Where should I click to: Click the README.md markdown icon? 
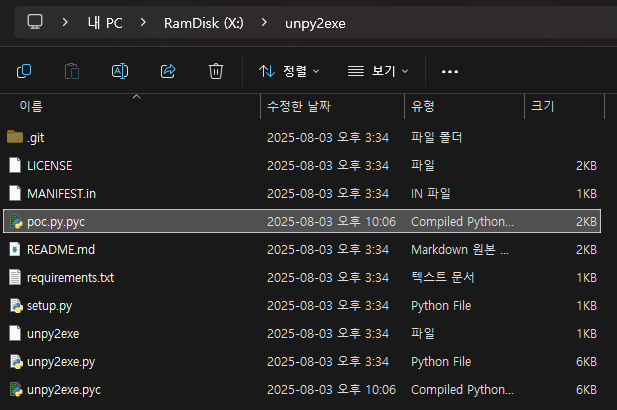[15, 249]
